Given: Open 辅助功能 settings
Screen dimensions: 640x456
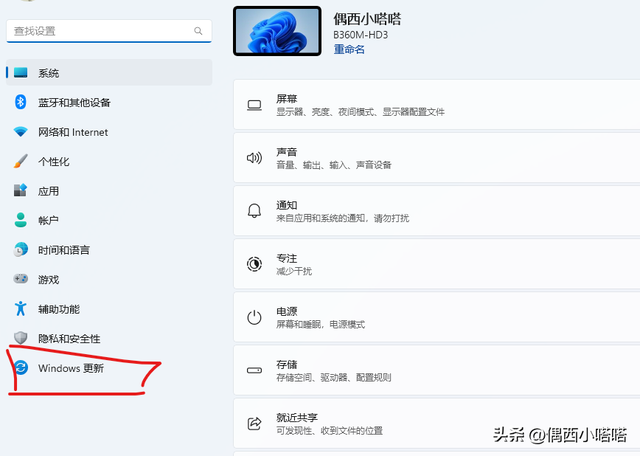Looking at the screenshot, I should tap(59, 309).
